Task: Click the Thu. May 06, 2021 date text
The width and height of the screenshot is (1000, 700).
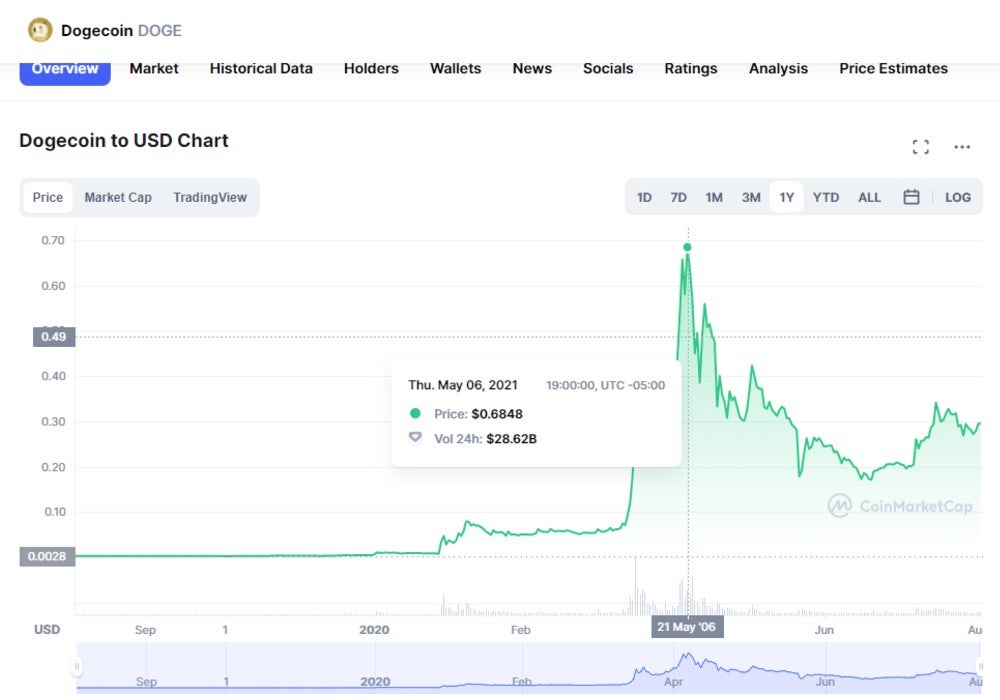Action: pos(463,385)
